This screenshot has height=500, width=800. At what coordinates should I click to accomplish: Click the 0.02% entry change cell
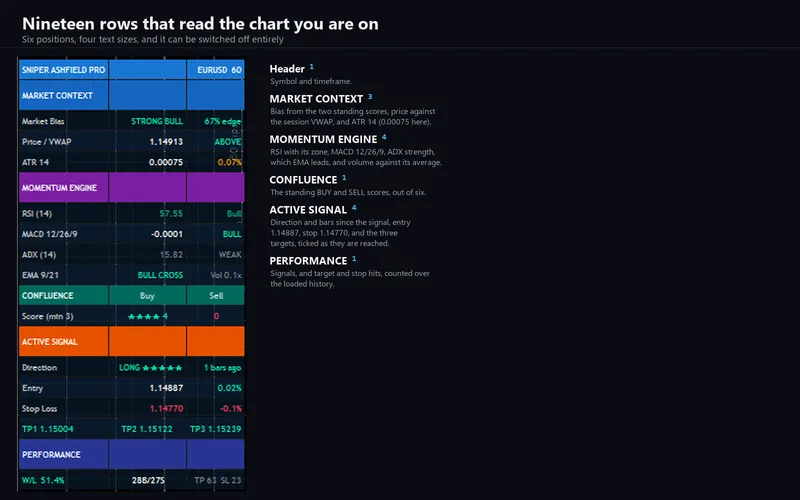click(230, 388)
